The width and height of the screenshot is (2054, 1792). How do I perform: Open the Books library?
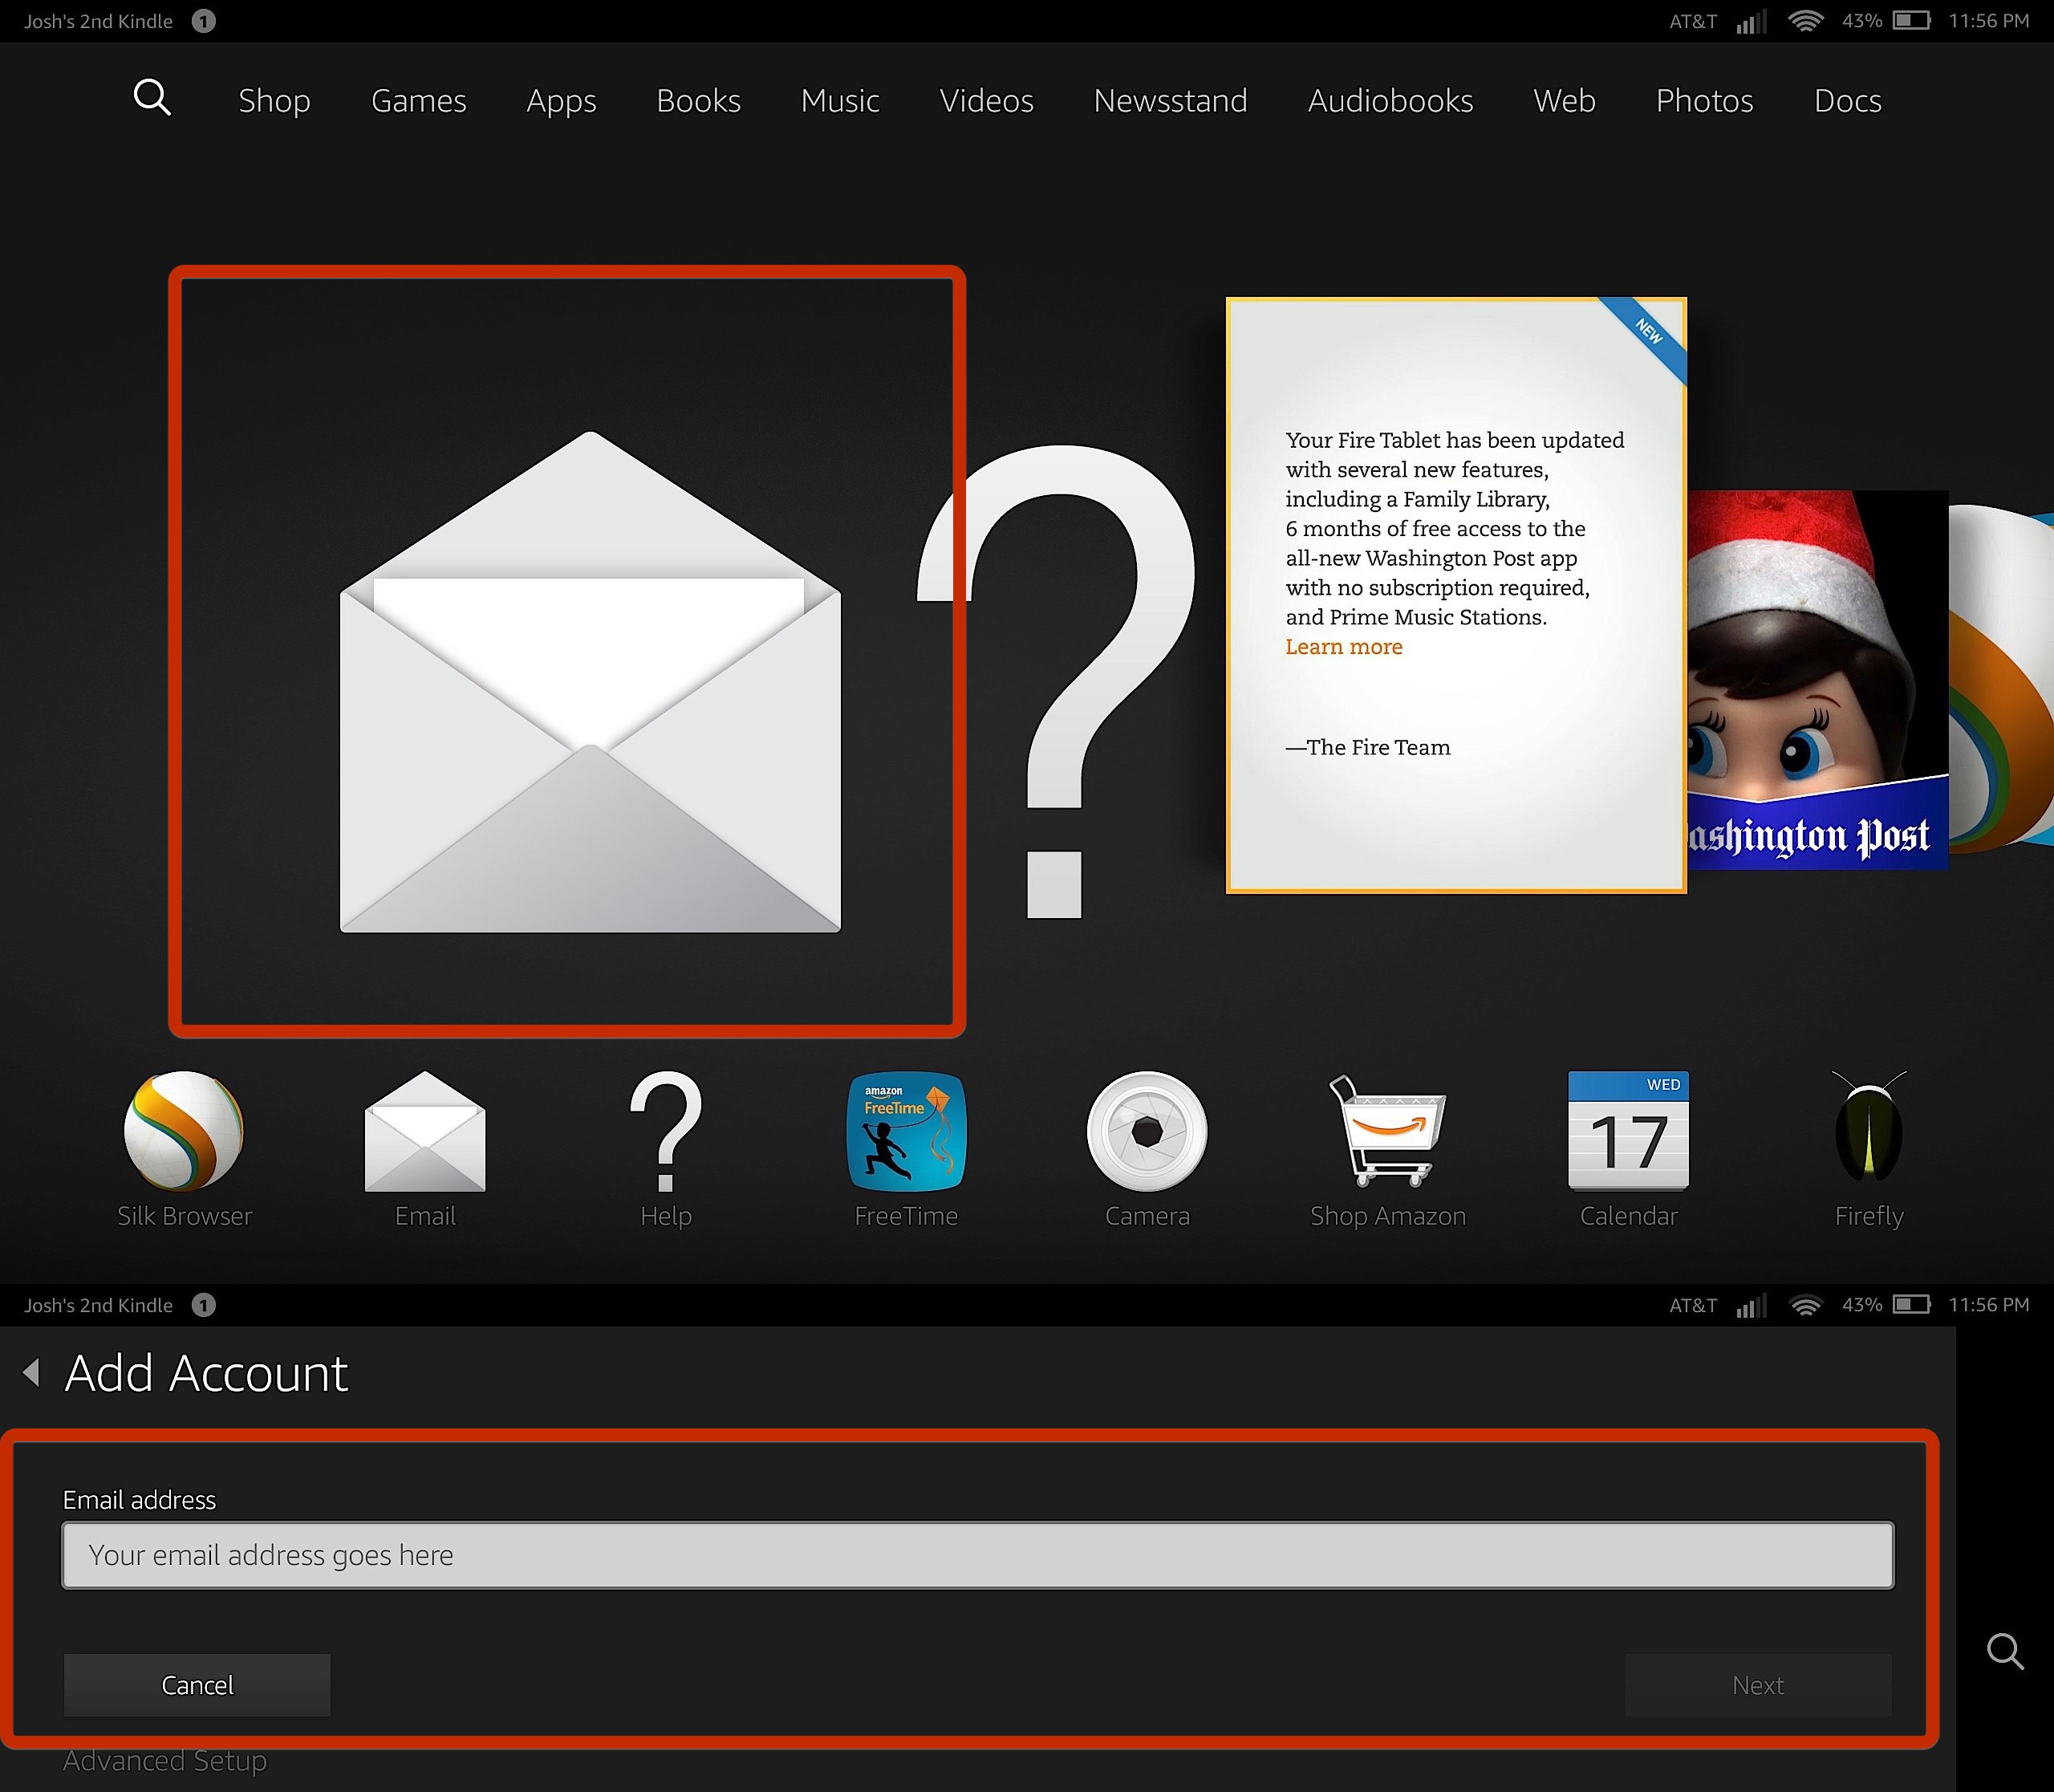tap(698, 101)
